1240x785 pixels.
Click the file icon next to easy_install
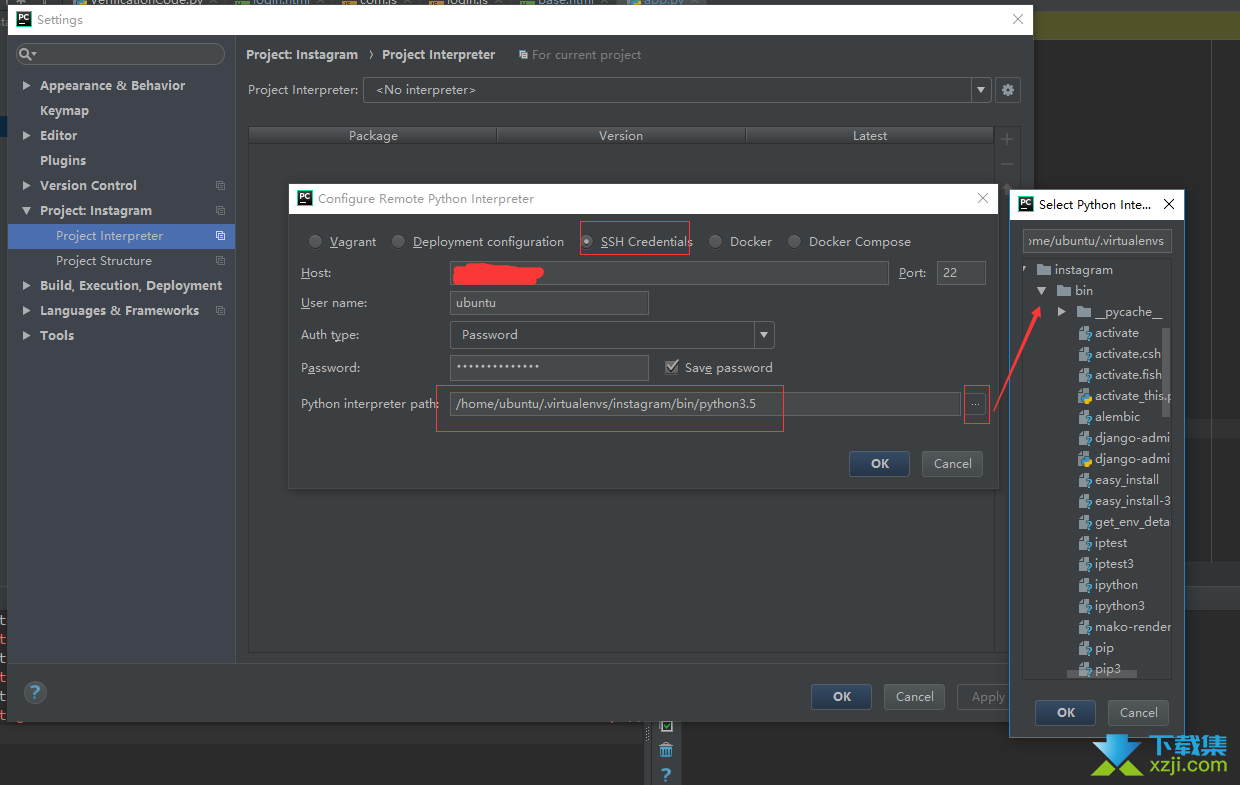1085,480
